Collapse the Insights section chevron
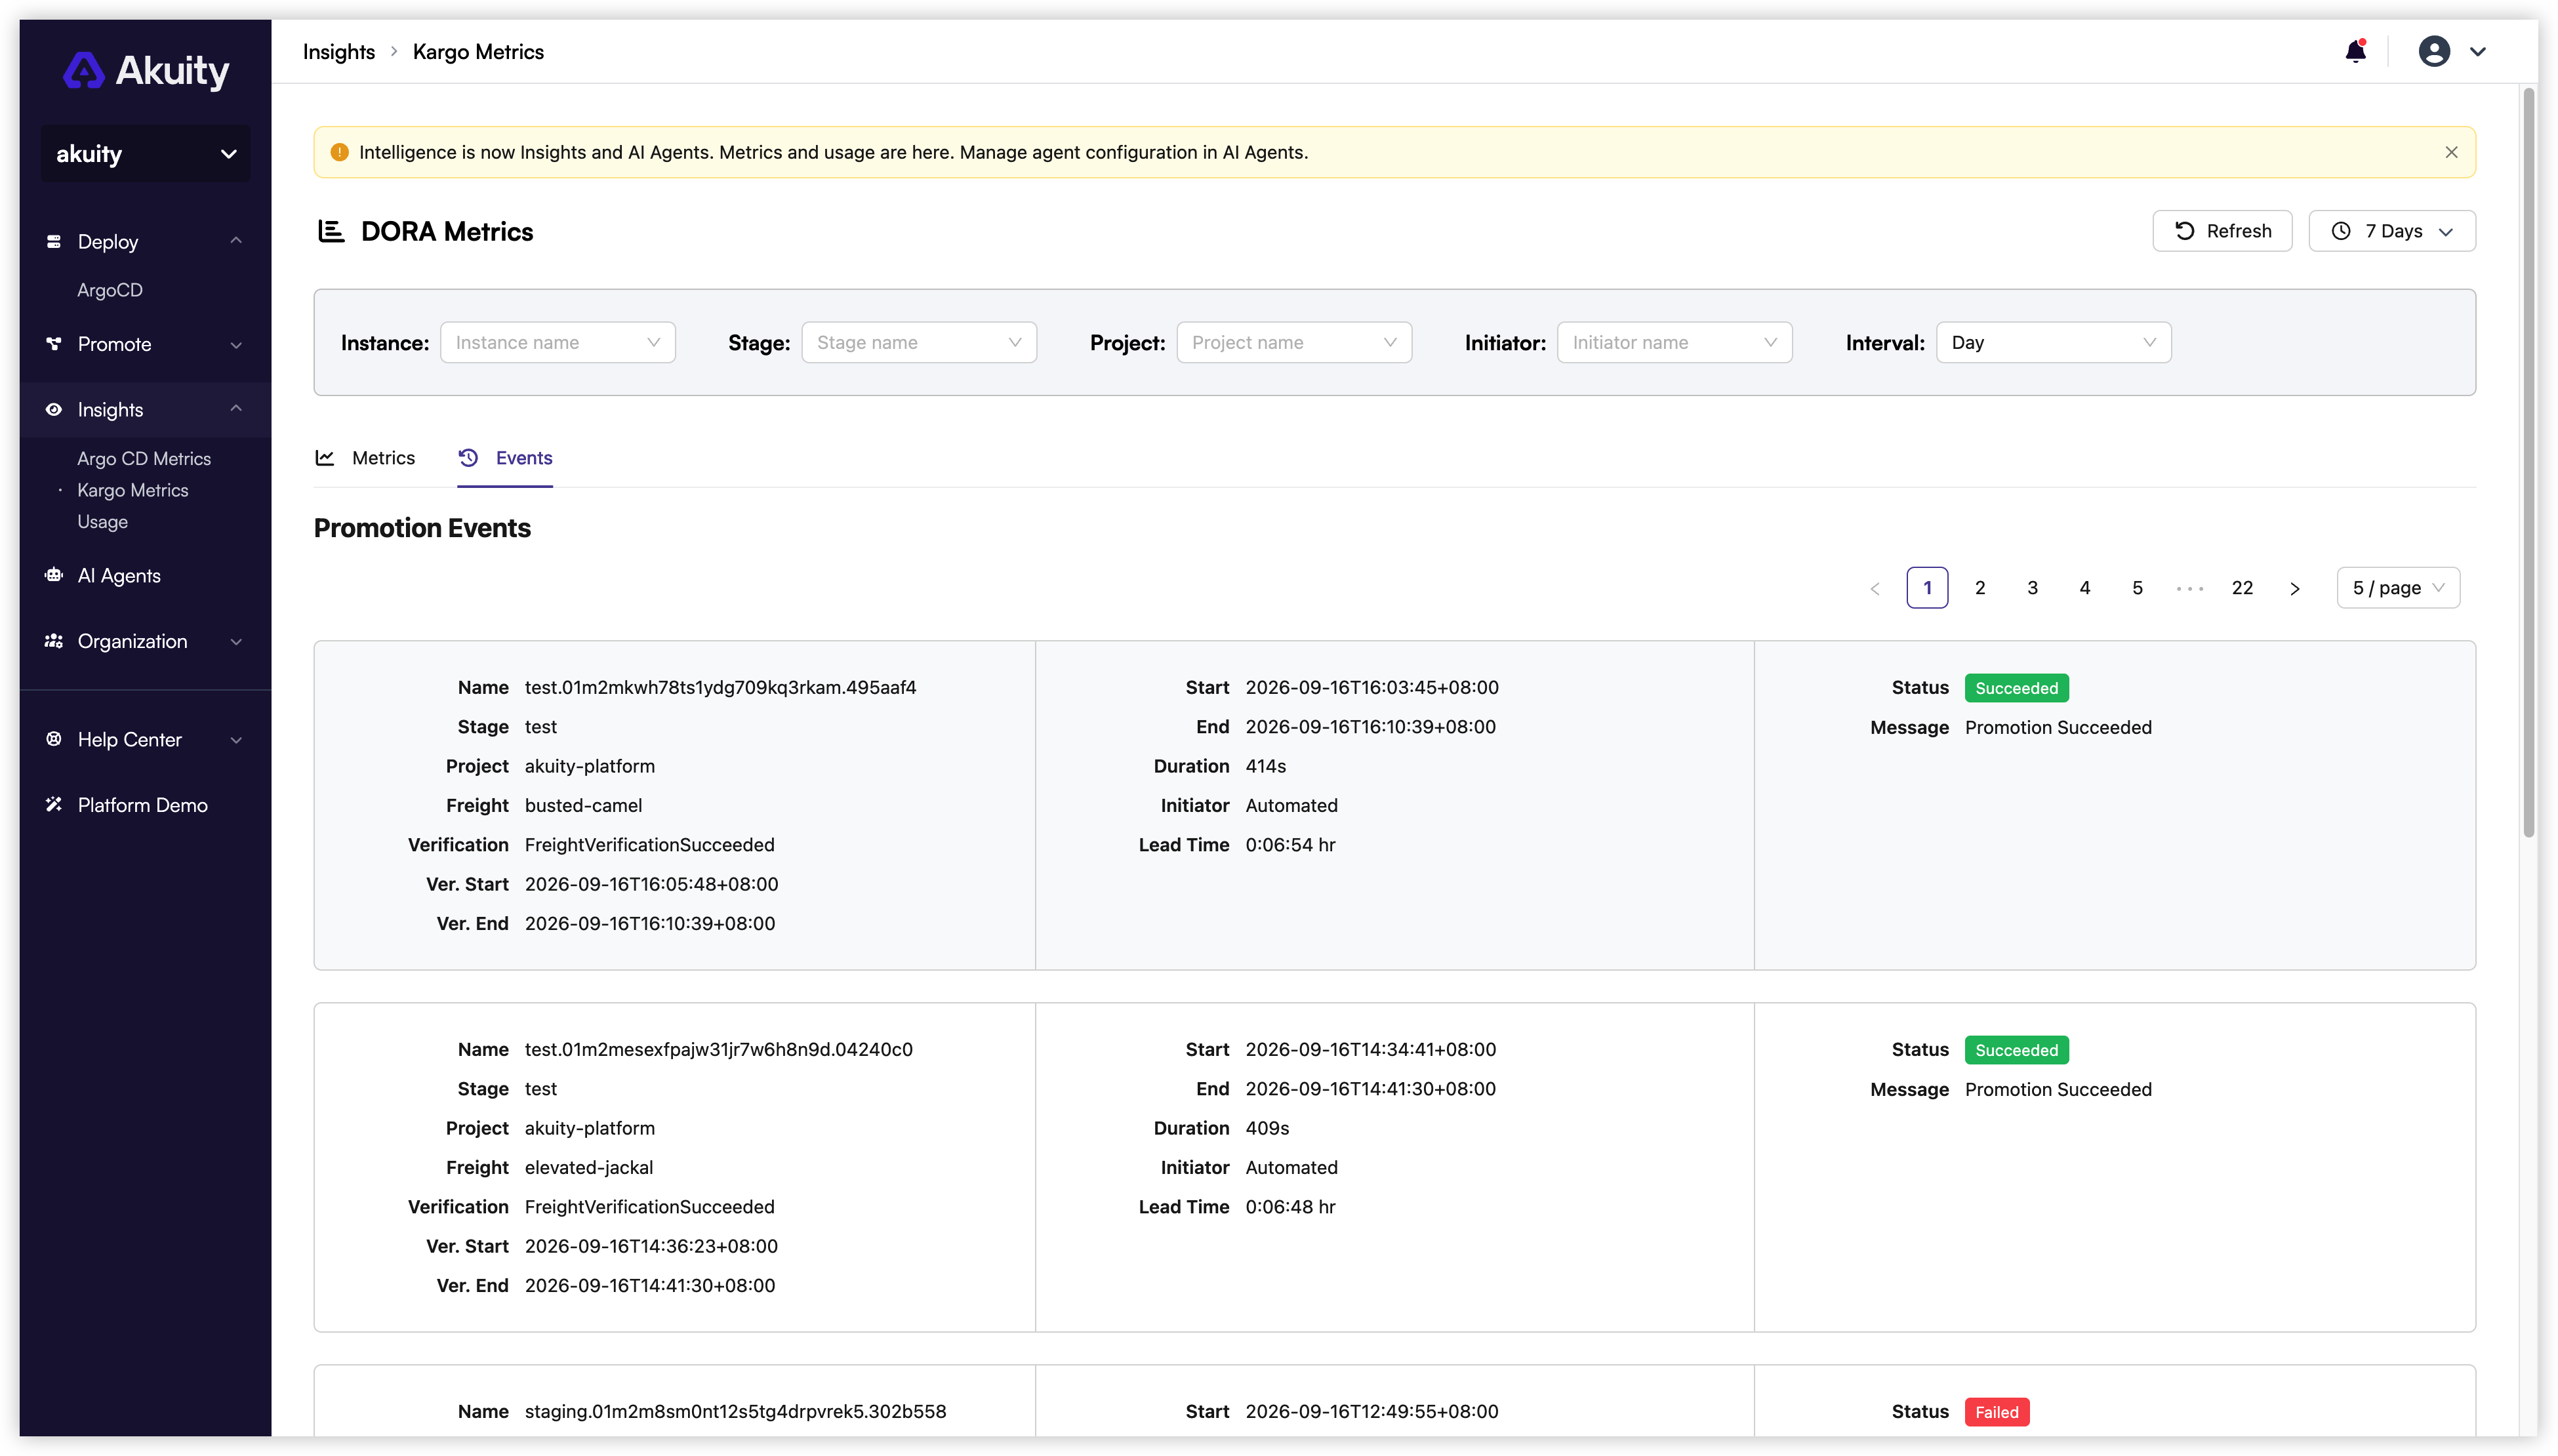 [236, 409]
